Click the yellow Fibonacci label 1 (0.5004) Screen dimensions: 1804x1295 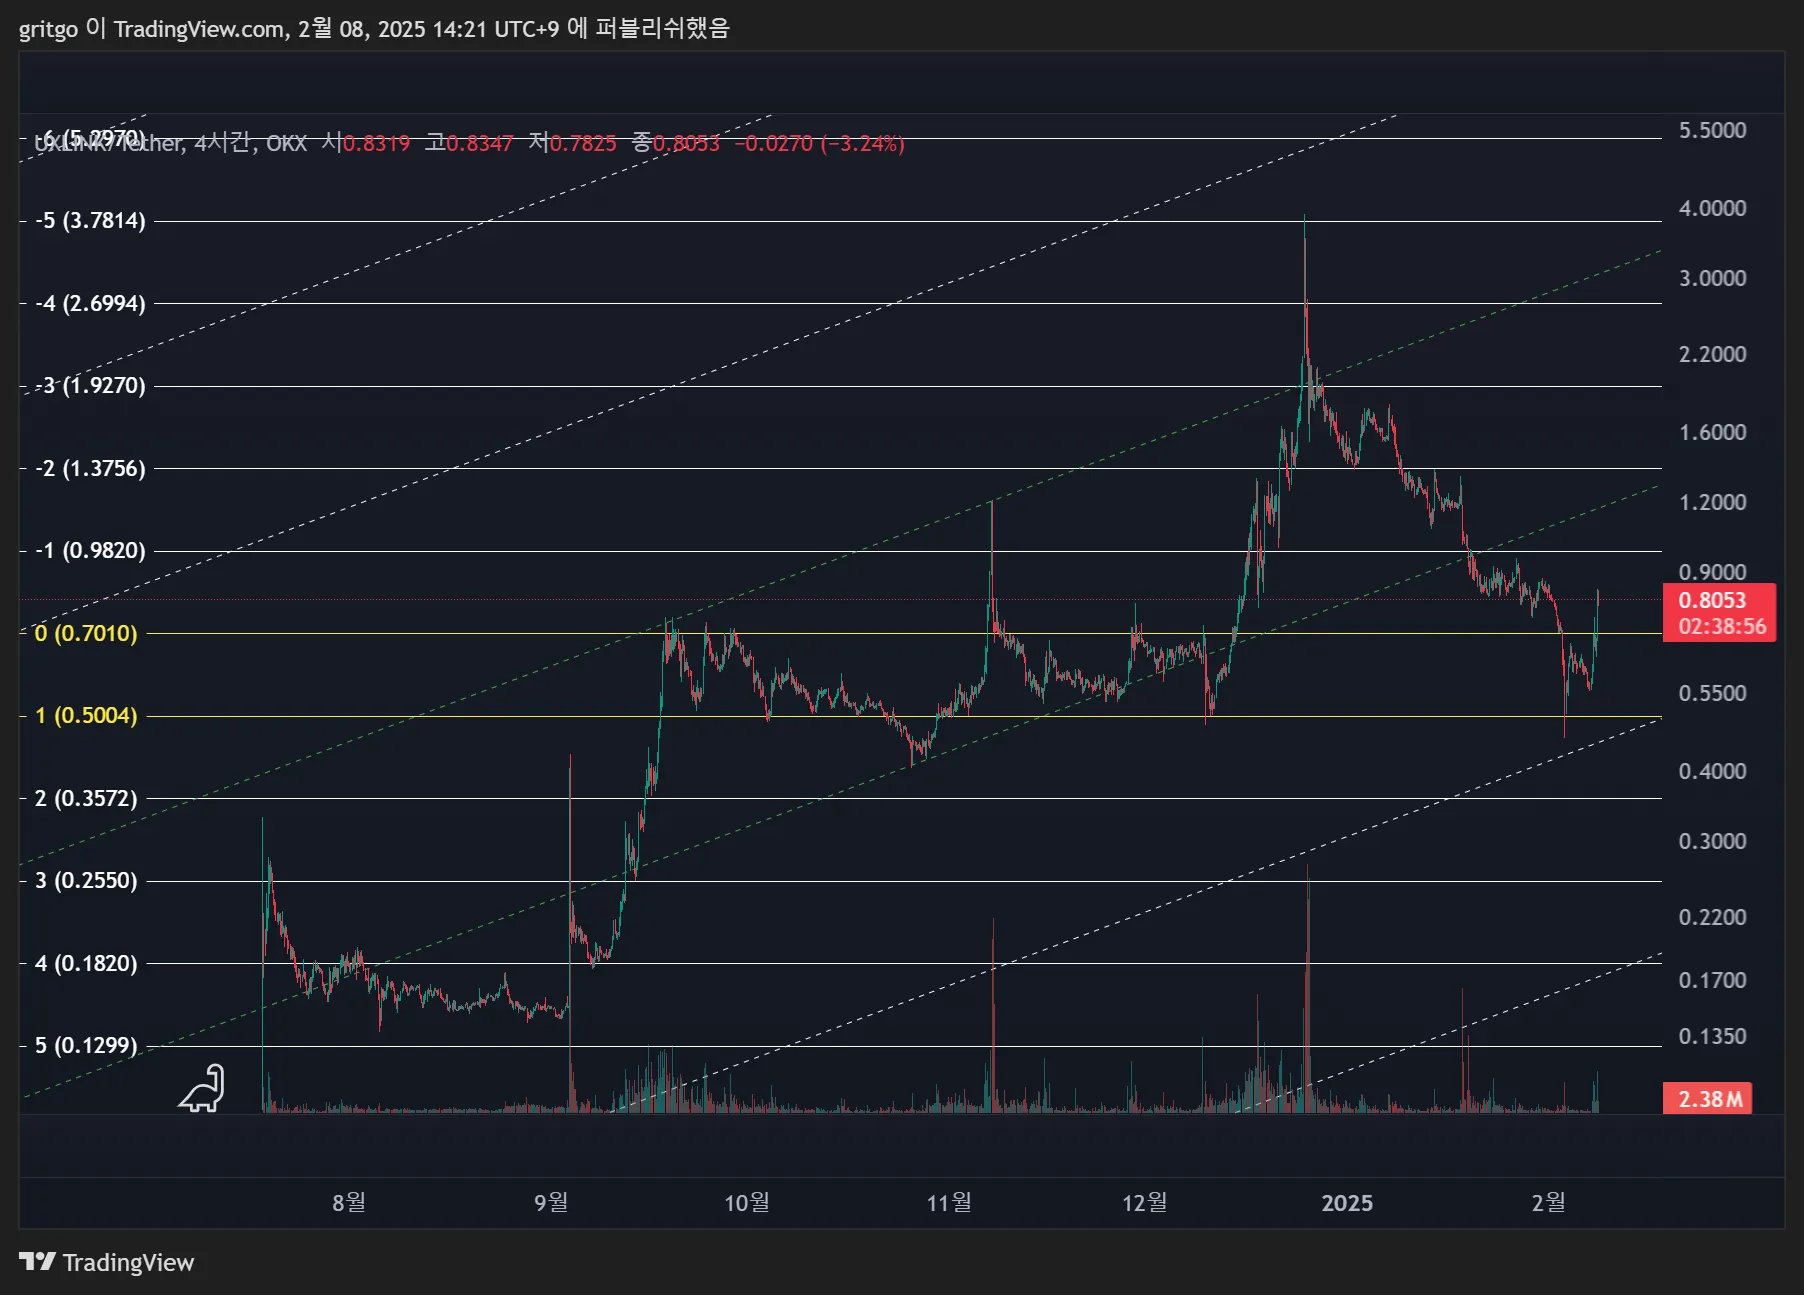click(86, 715)
